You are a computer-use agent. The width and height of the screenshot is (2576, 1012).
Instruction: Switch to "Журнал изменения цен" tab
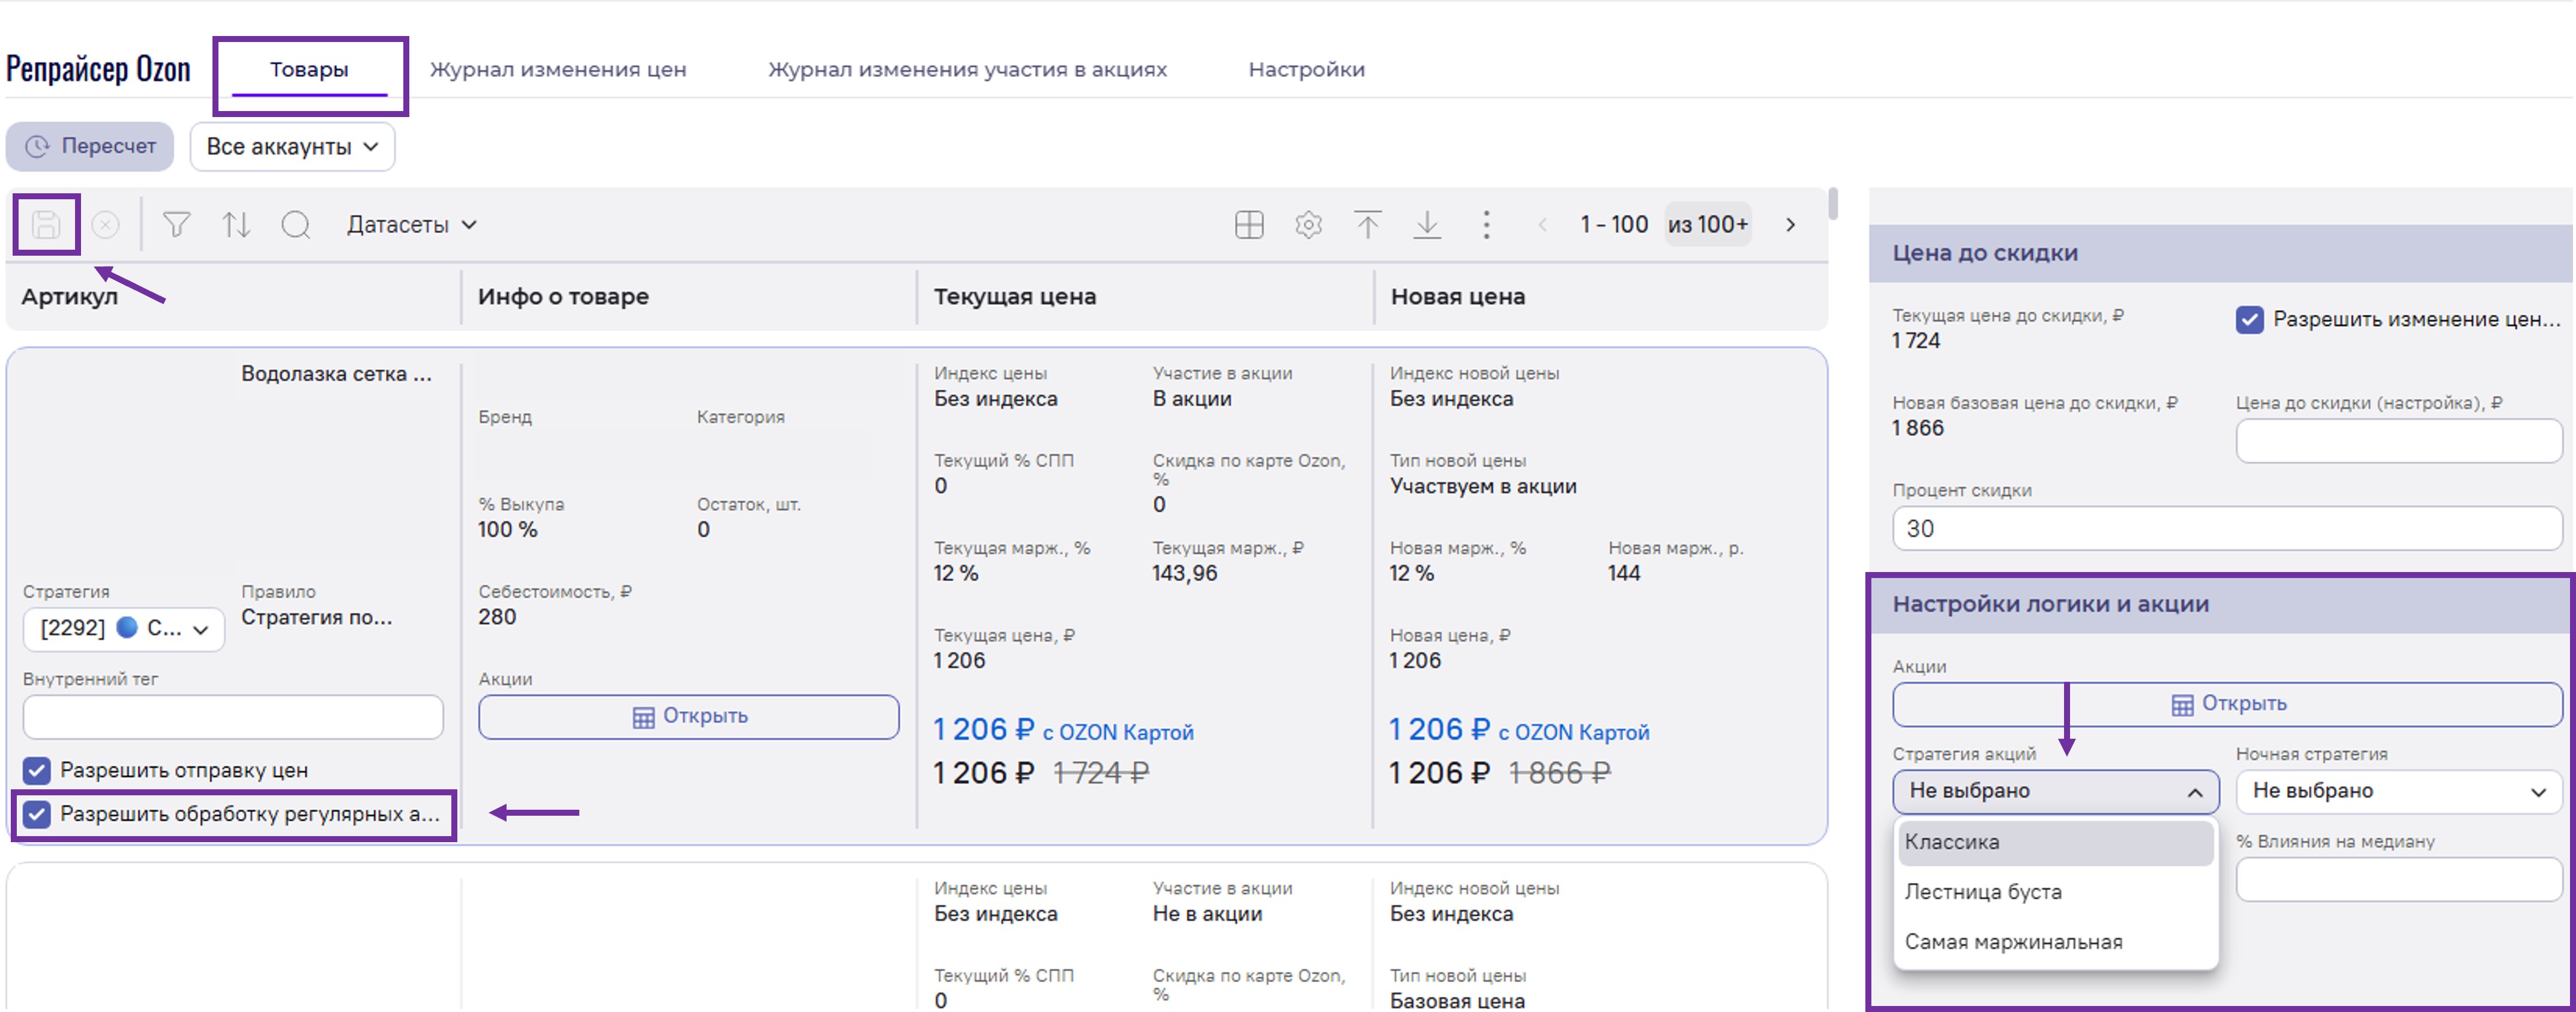[x=558, y=70]
